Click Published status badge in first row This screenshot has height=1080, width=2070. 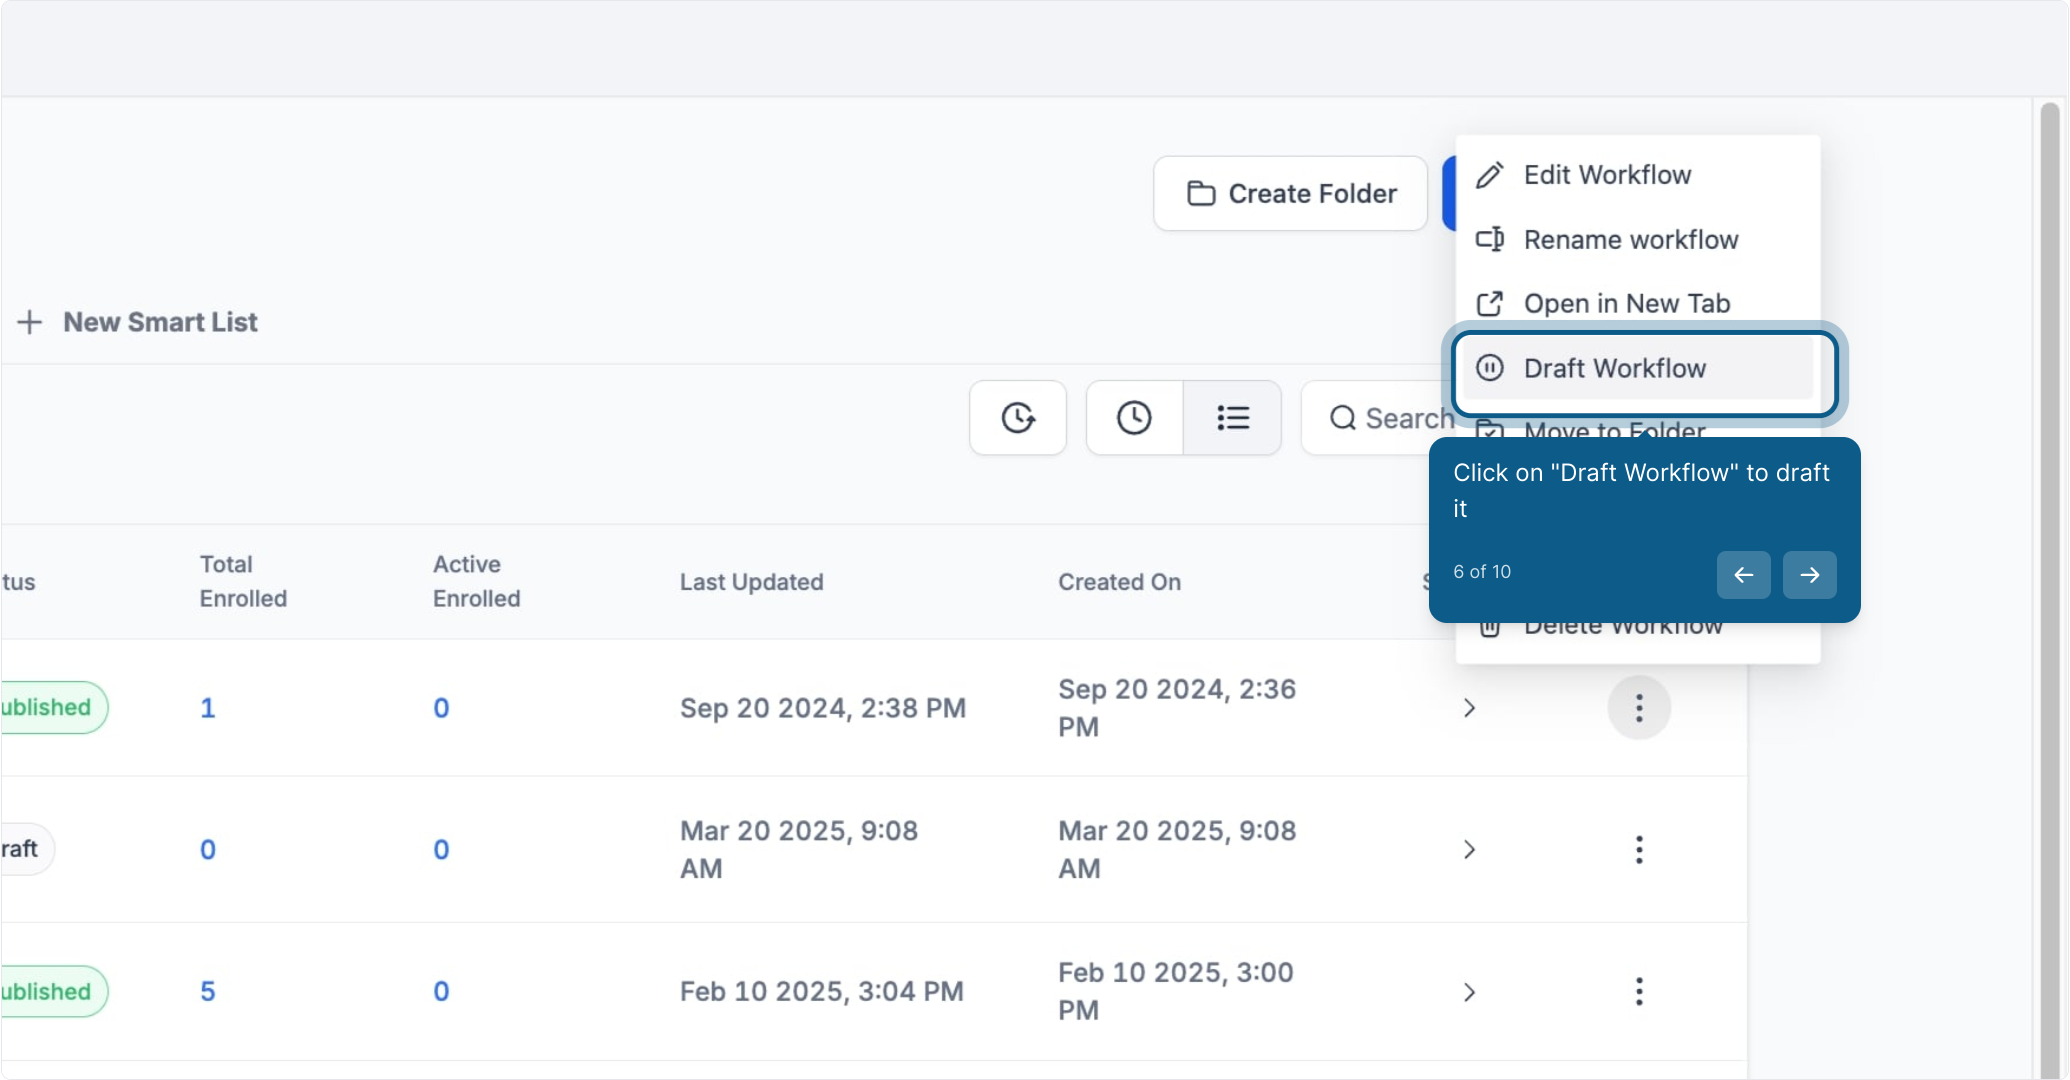(54, 708)
